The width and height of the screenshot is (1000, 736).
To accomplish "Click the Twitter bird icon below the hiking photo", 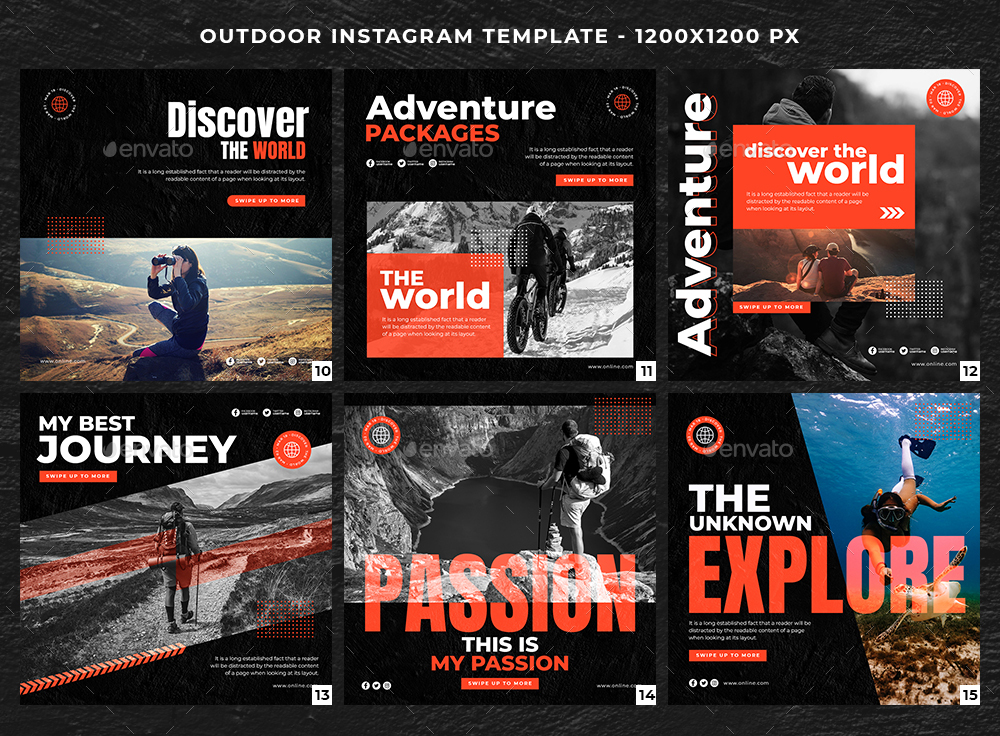I will click(x=261, y=362).
